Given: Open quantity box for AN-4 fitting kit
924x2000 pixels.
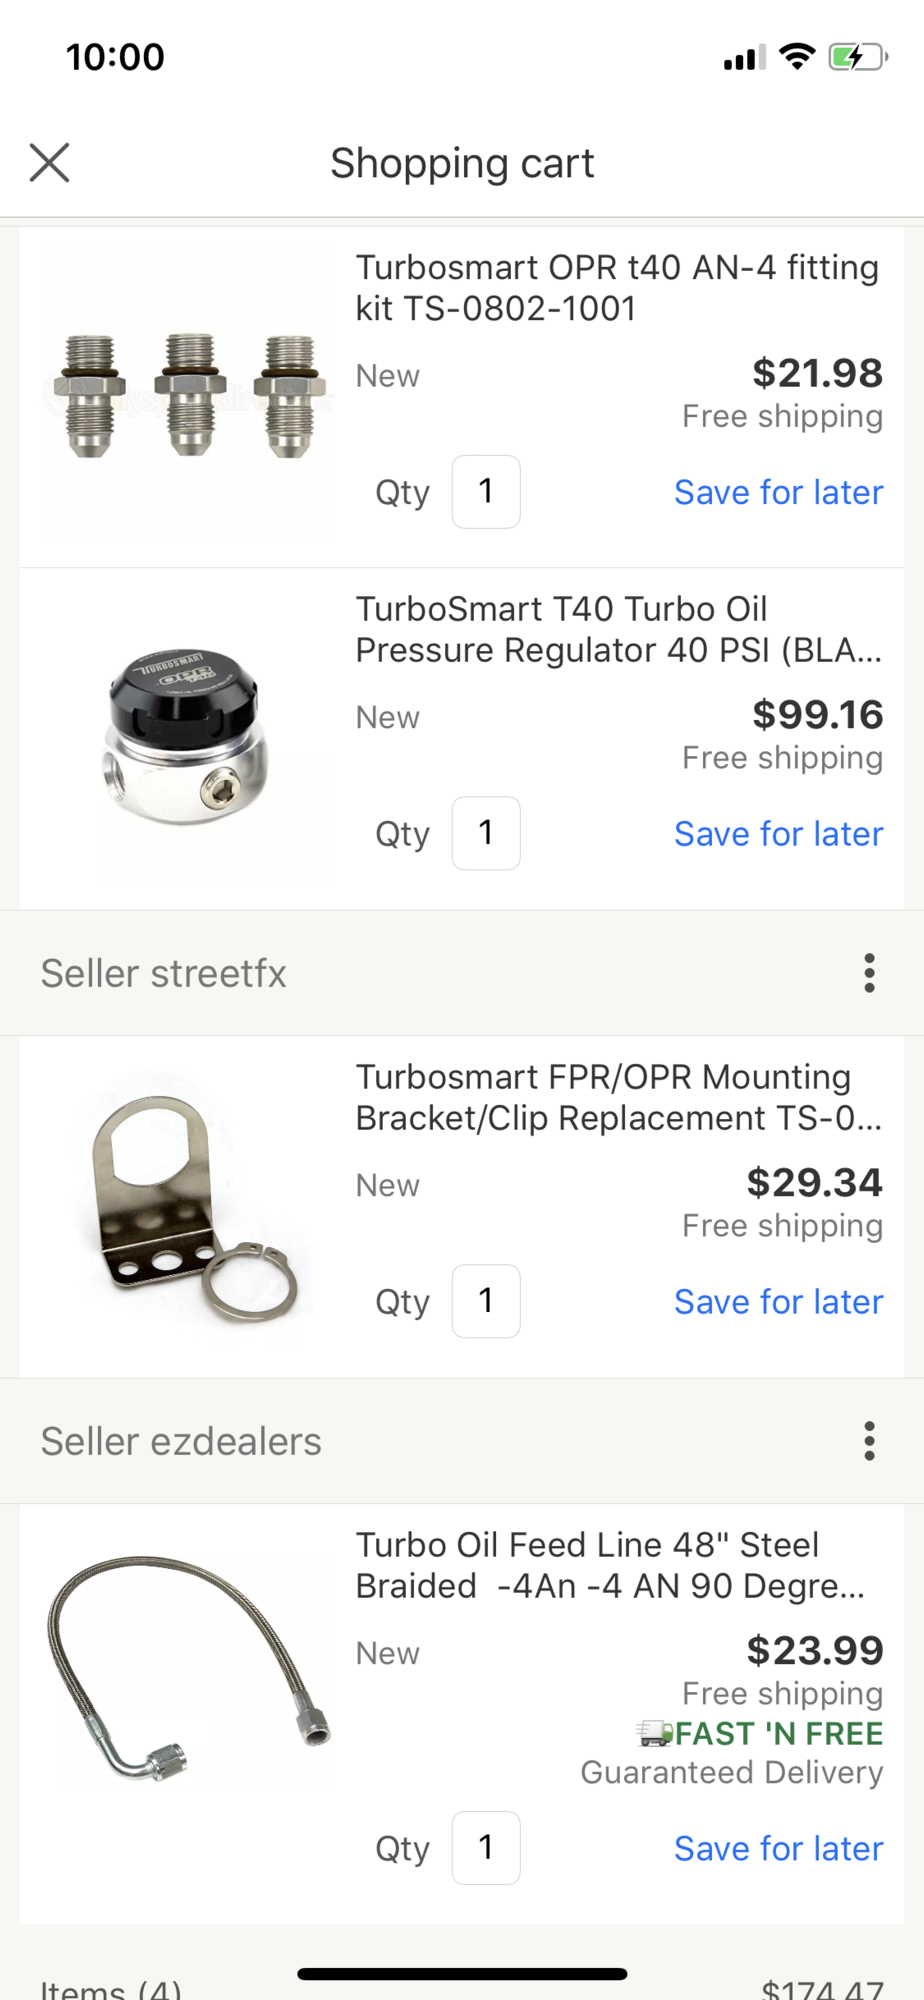Looking at the screenshot, I should pos(486,492).
